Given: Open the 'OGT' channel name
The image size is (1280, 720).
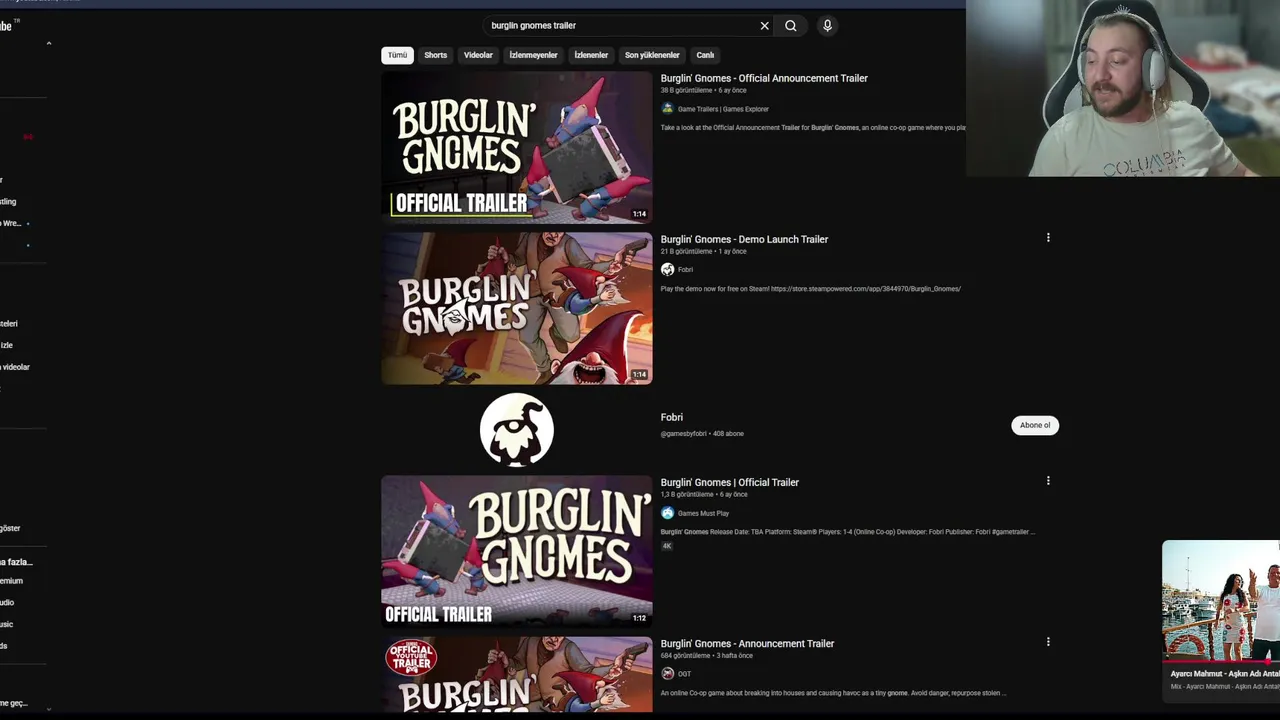Looking at the screenshot, I should (x=684, y=674).
